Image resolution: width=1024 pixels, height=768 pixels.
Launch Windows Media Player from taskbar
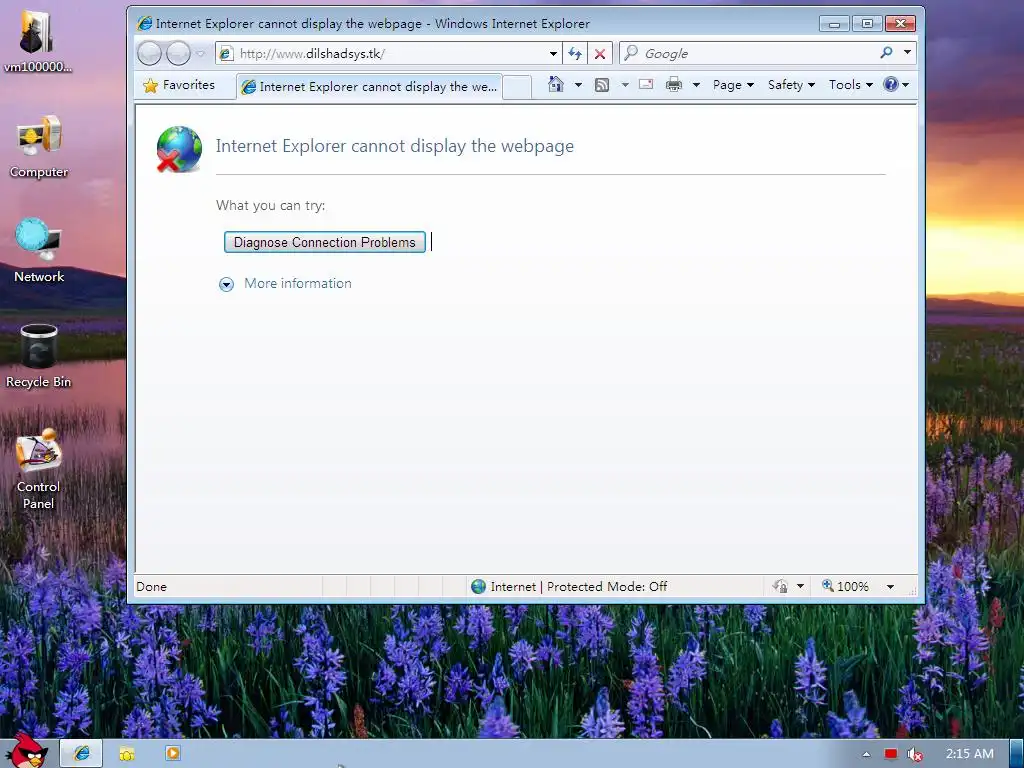pos(172,754)
